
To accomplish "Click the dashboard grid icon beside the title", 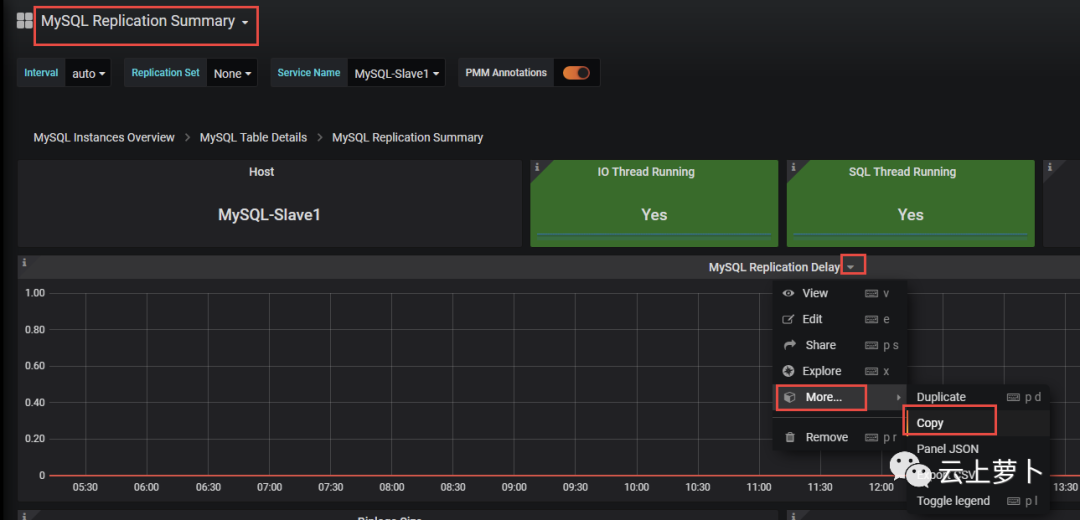I will click(x=25, y=21).
